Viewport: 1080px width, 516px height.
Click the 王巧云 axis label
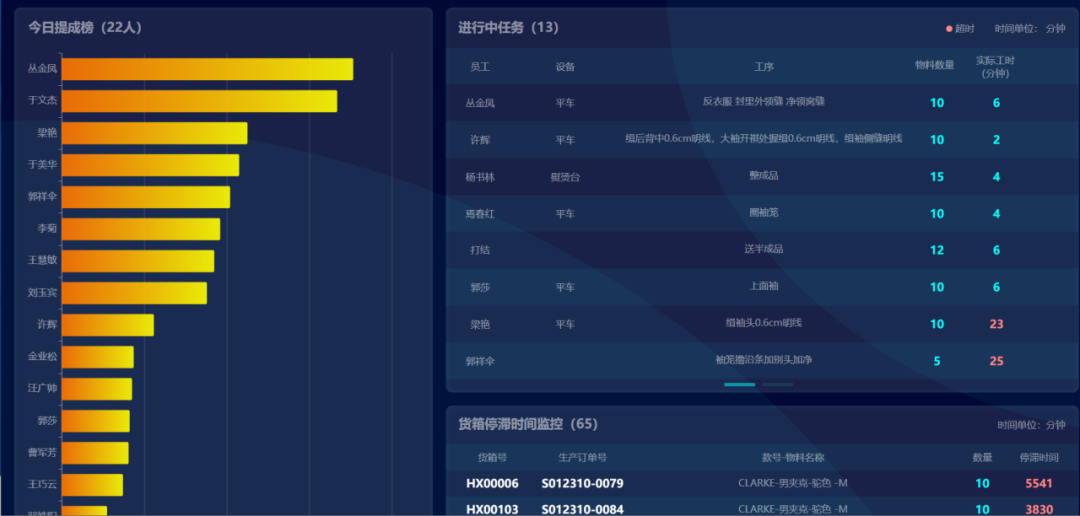(x=42, y=484)
